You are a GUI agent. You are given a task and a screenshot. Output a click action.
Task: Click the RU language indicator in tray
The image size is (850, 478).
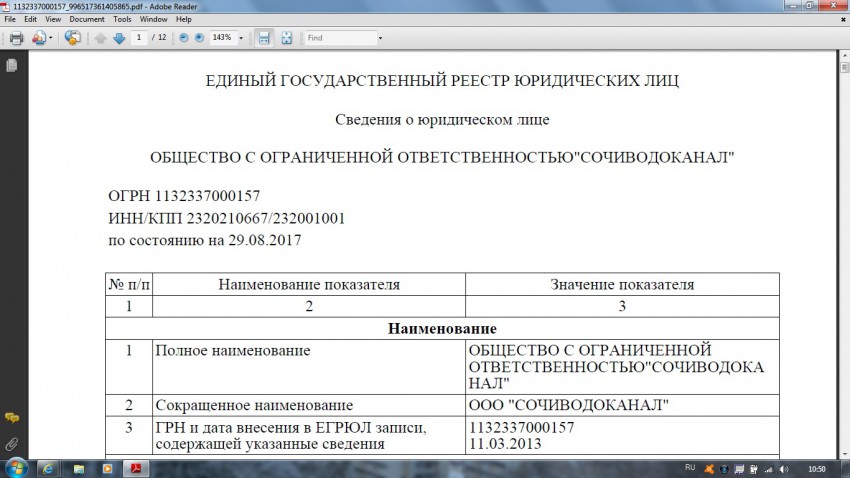(690, 467)
